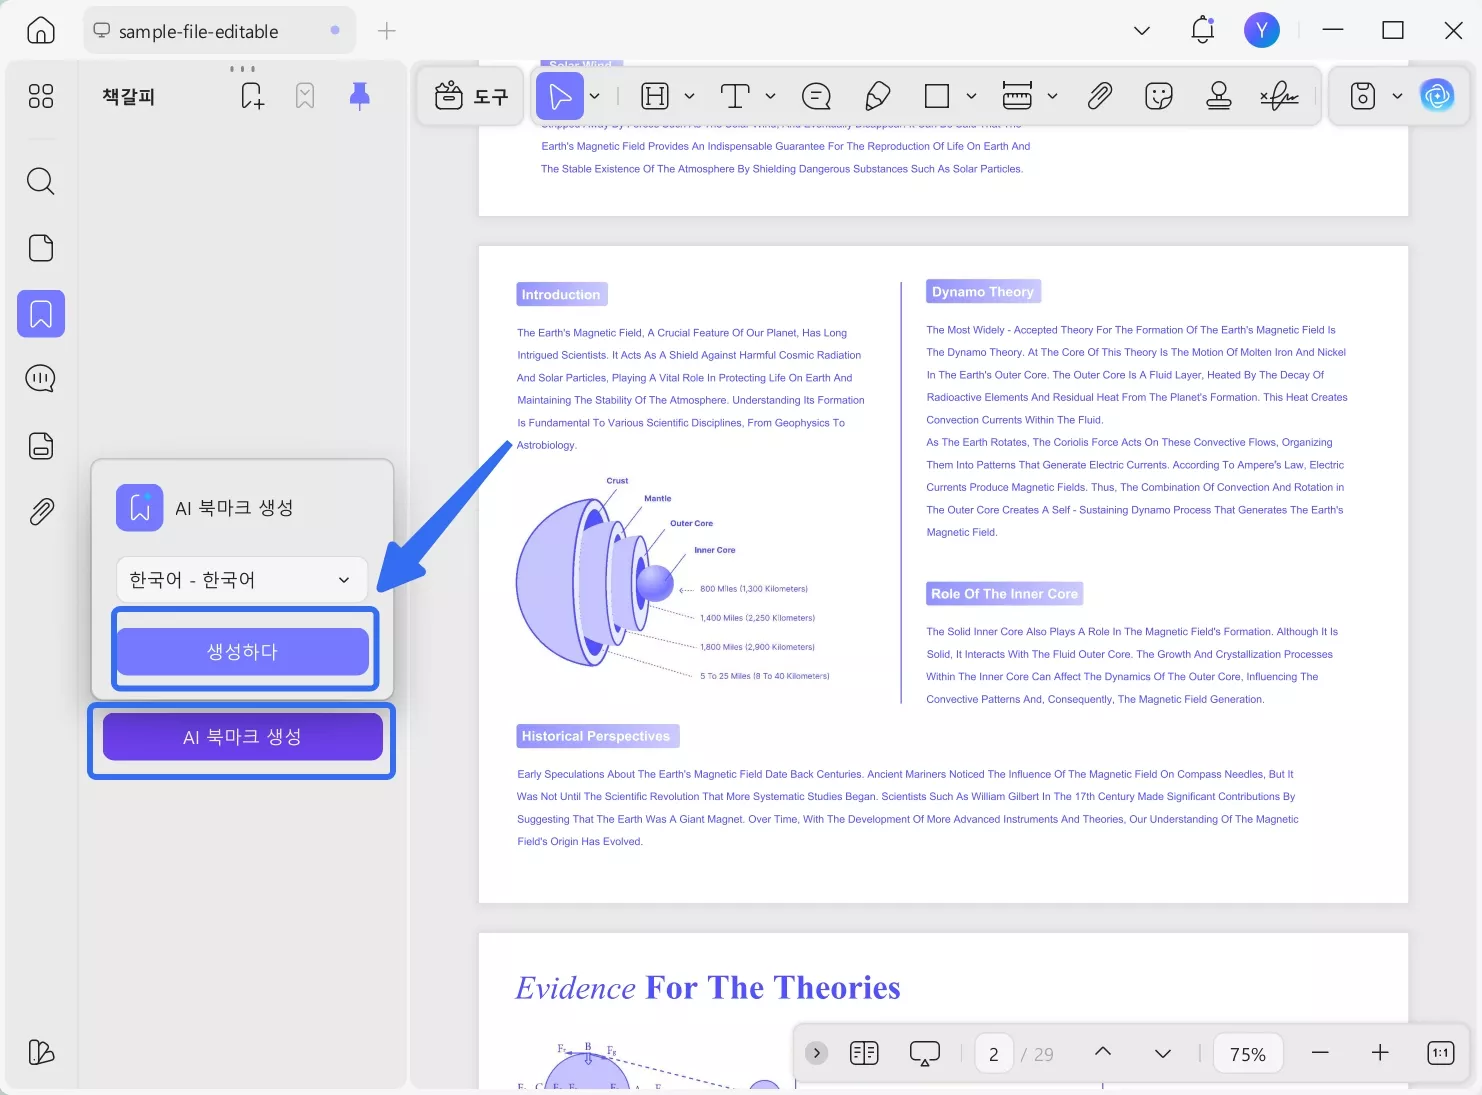
Task: Click the AI 북마크 생성 purple button
Action: [243, 737]
